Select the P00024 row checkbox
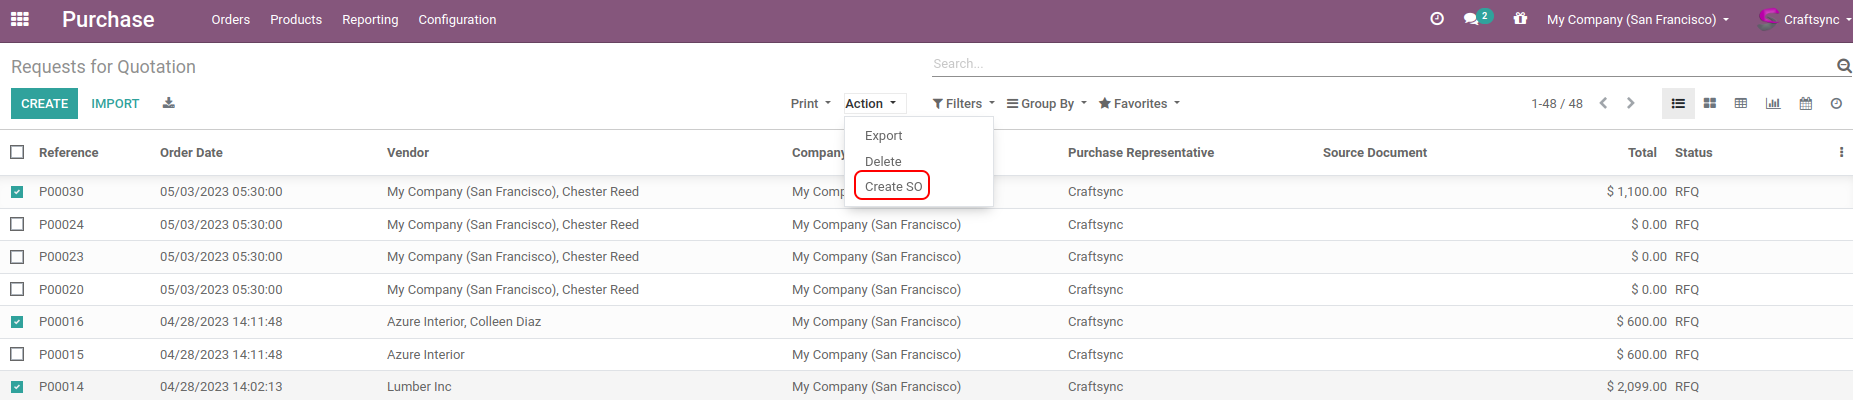 click(x=17, y=225)
